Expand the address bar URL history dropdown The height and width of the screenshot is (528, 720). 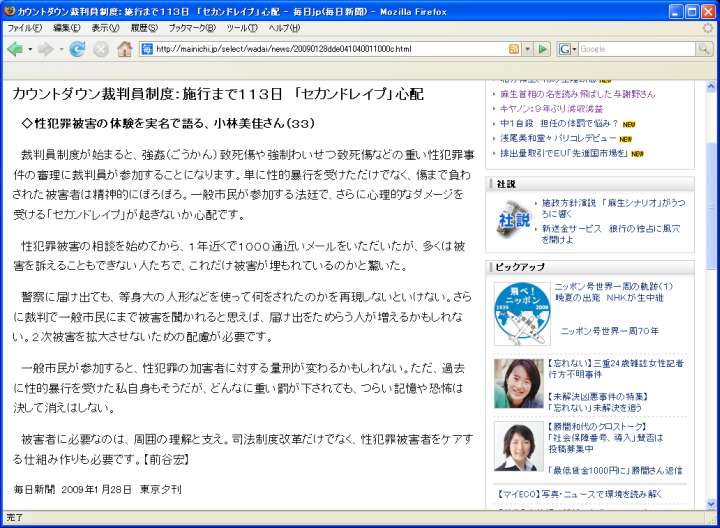click(527, 49)
